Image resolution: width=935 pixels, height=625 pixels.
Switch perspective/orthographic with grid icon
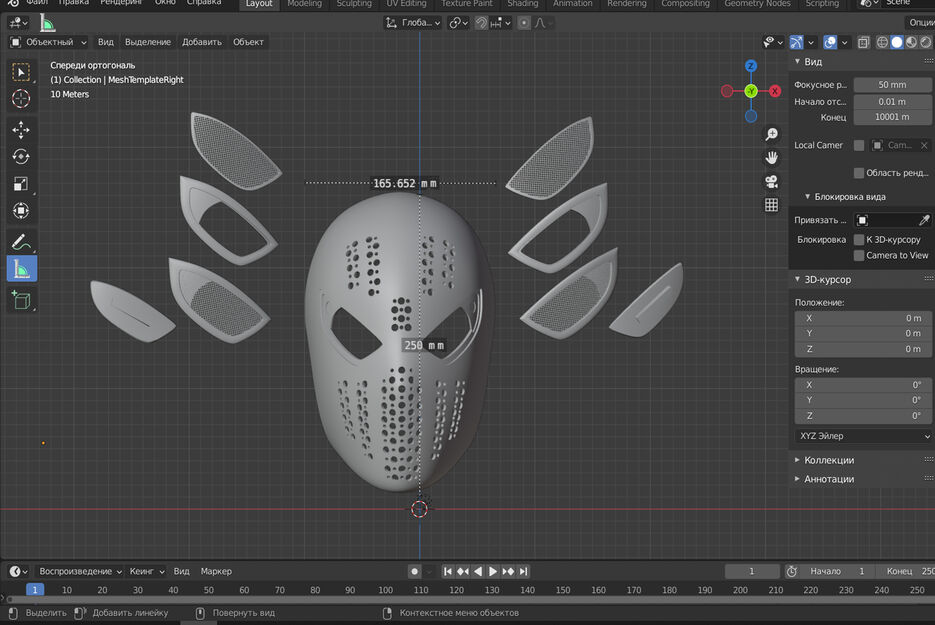tap(772, 205)
